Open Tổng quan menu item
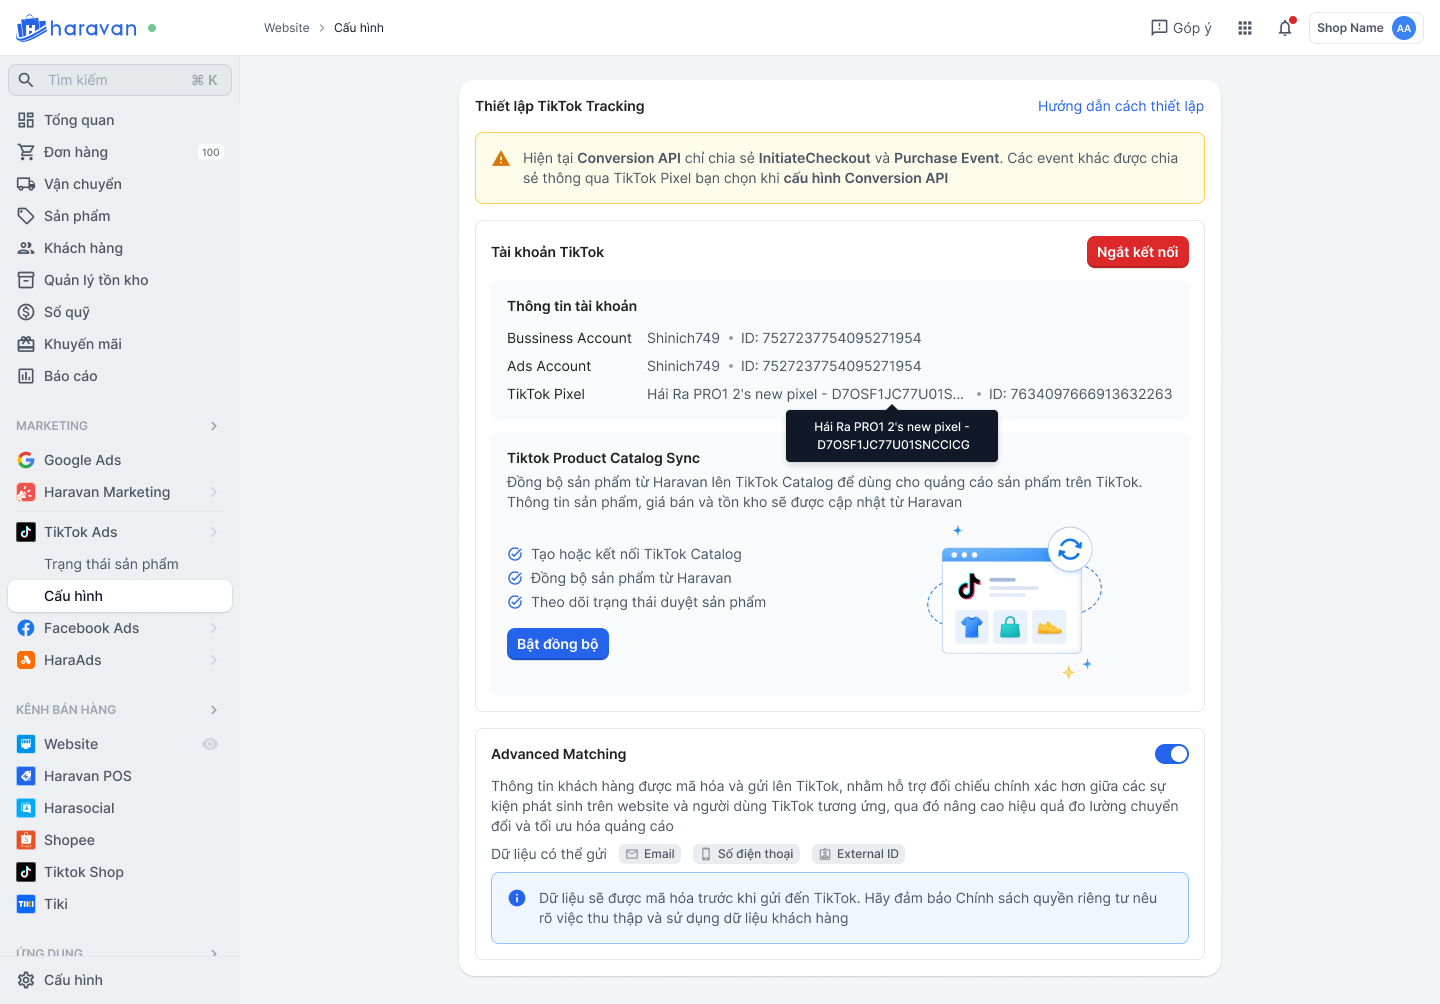1440x1004 pixels. click(120, 120)
